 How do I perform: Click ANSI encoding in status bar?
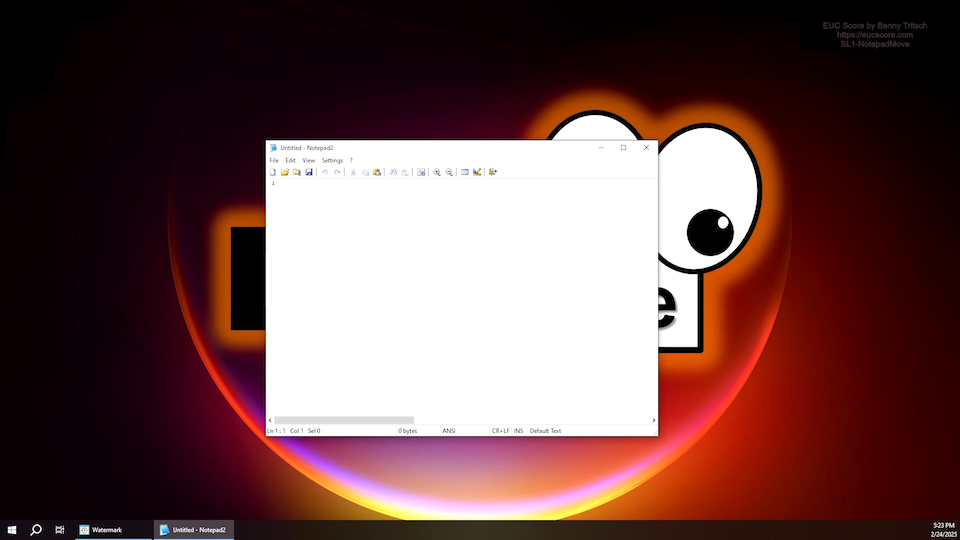point(449,431)
